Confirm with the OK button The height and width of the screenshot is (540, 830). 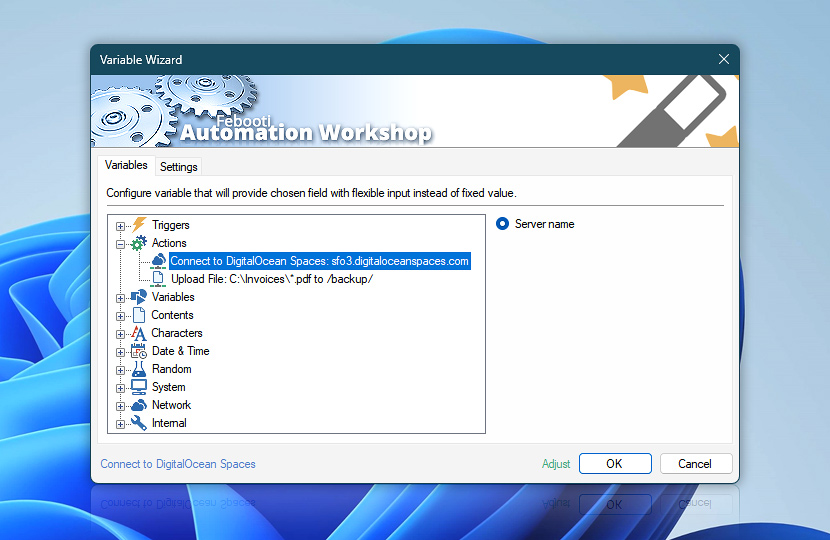coord(615,464)
